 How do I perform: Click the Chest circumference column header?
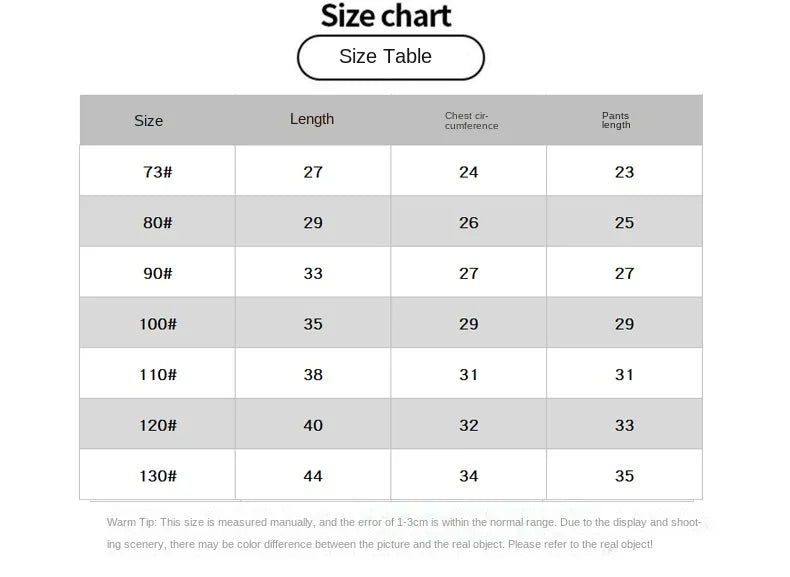471,121
